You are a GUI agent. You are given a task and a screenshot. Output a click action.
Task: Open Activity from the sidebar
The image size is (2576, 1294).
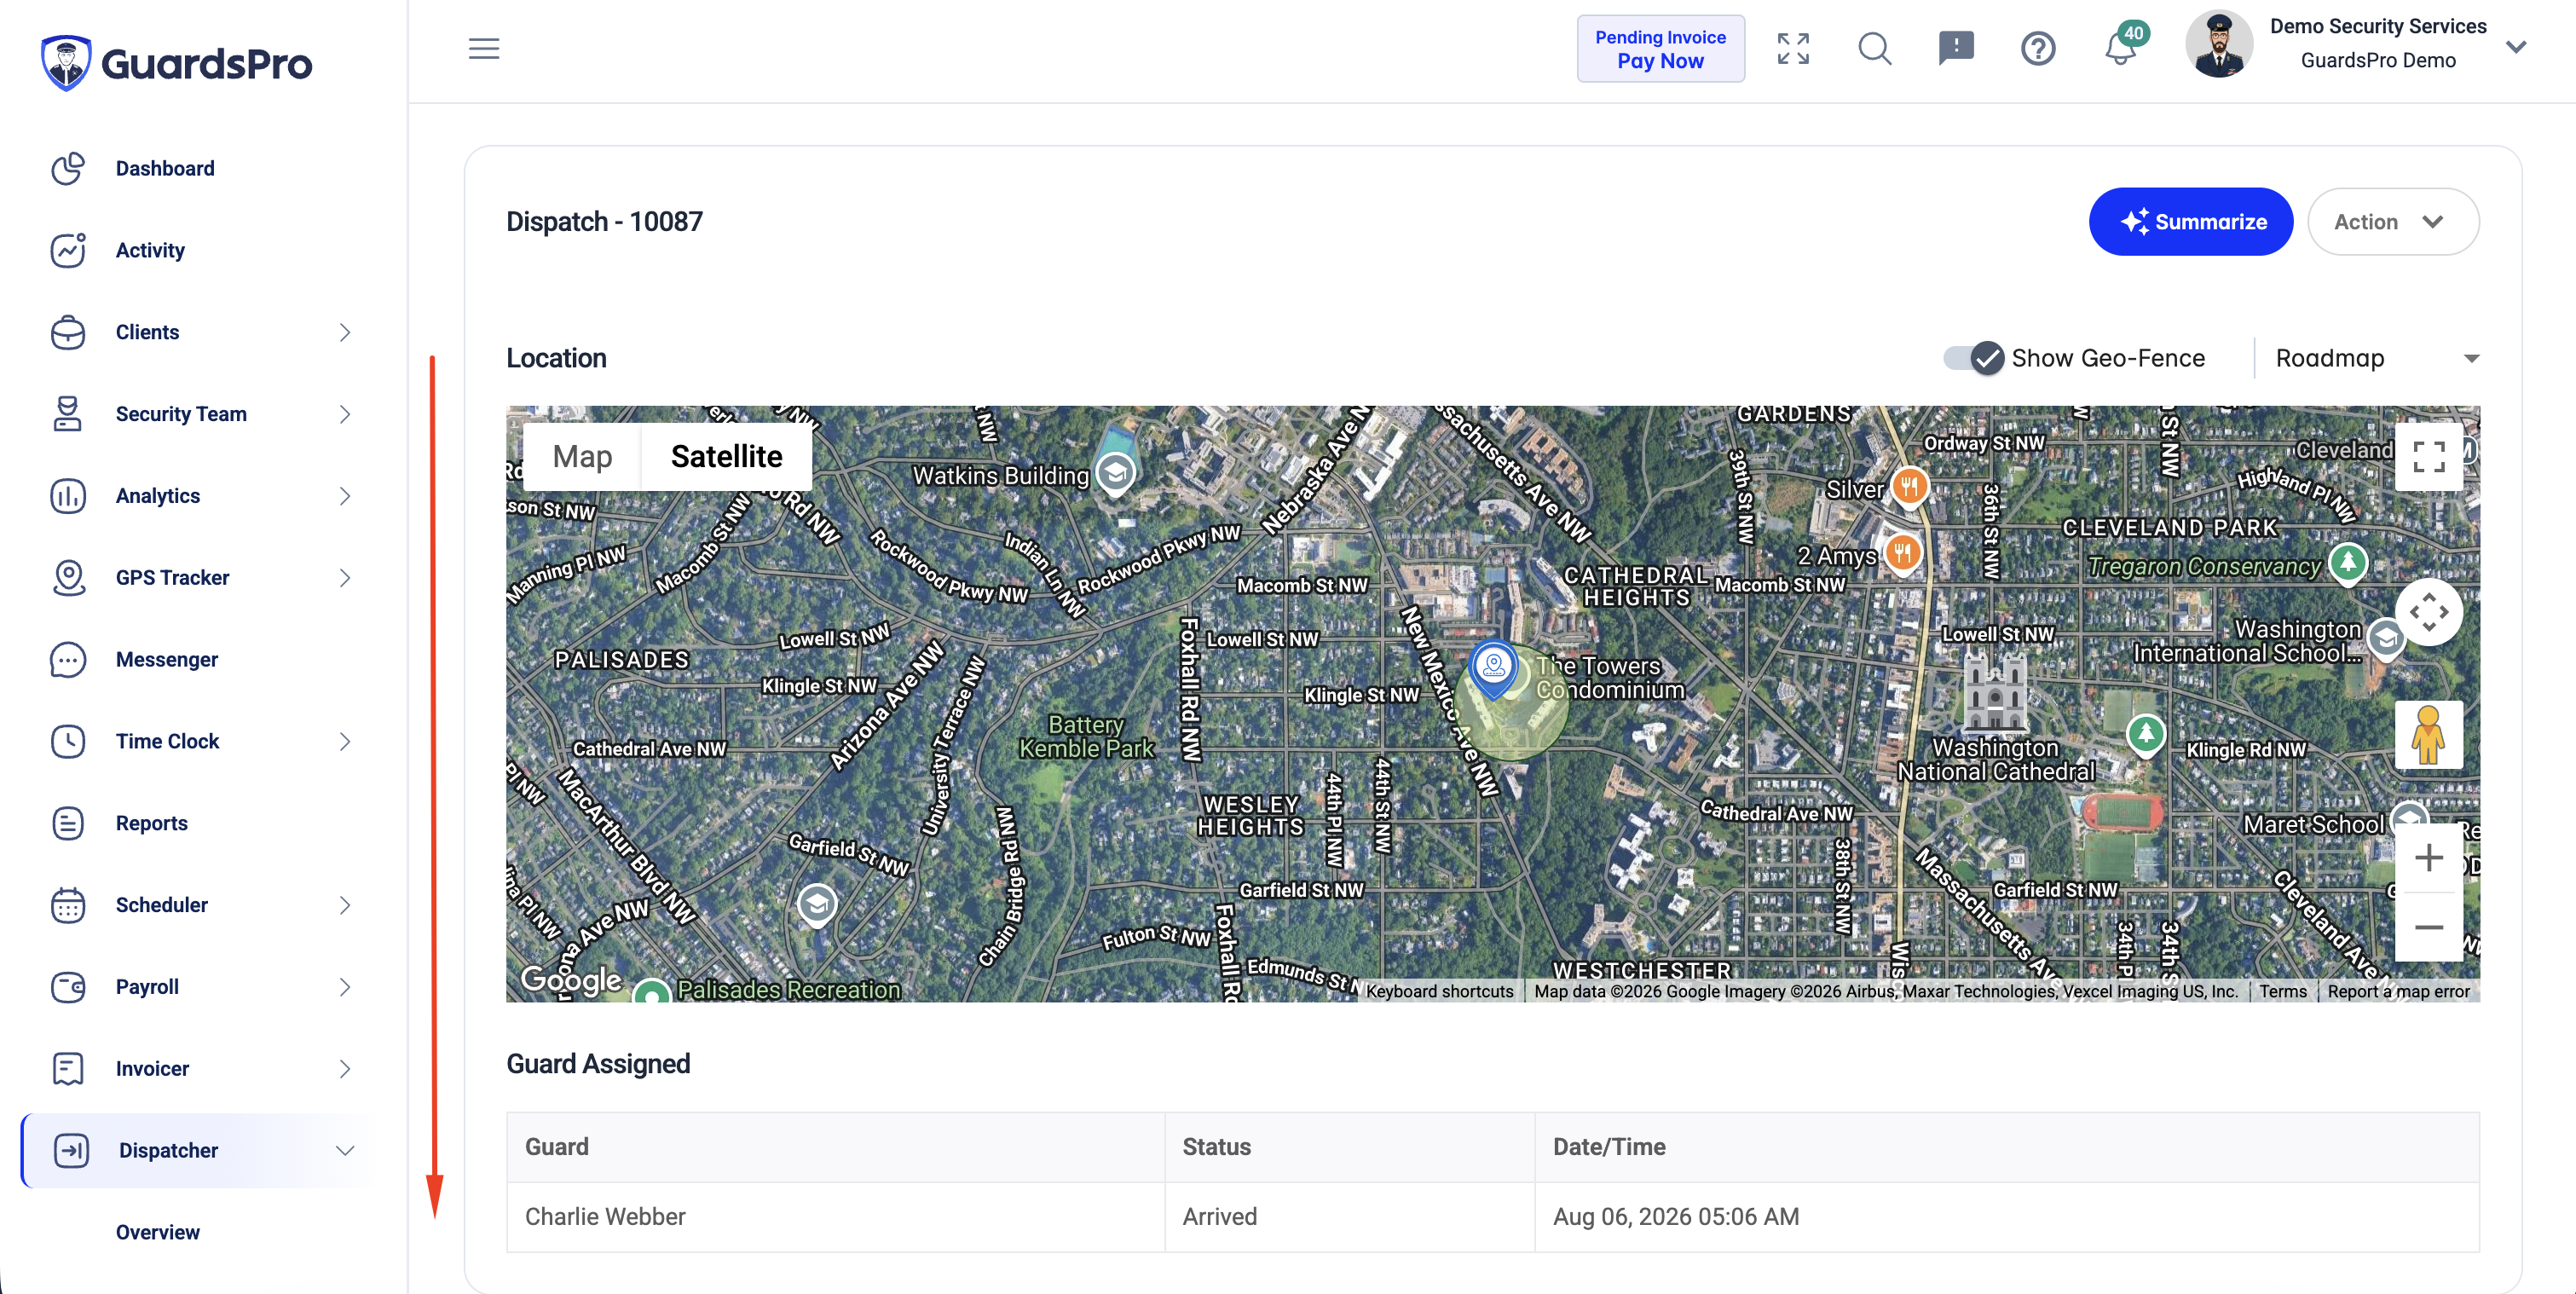(150, 250)
